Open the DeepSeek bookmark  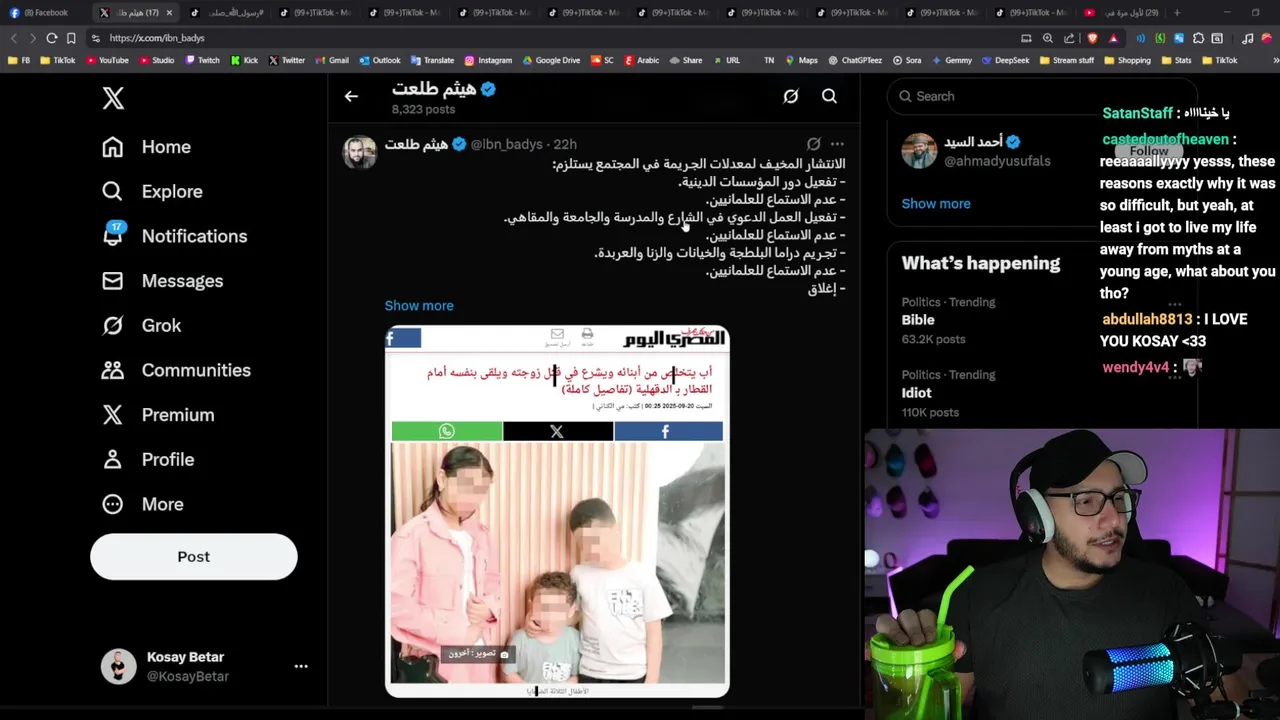click(1005, 60)
